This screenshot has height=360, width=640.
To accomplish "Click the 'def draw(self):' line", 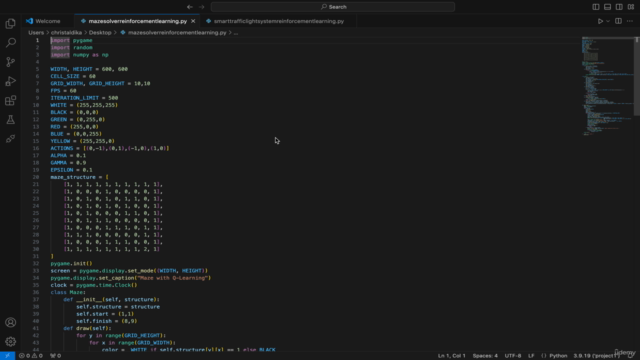I will point(87,328).
